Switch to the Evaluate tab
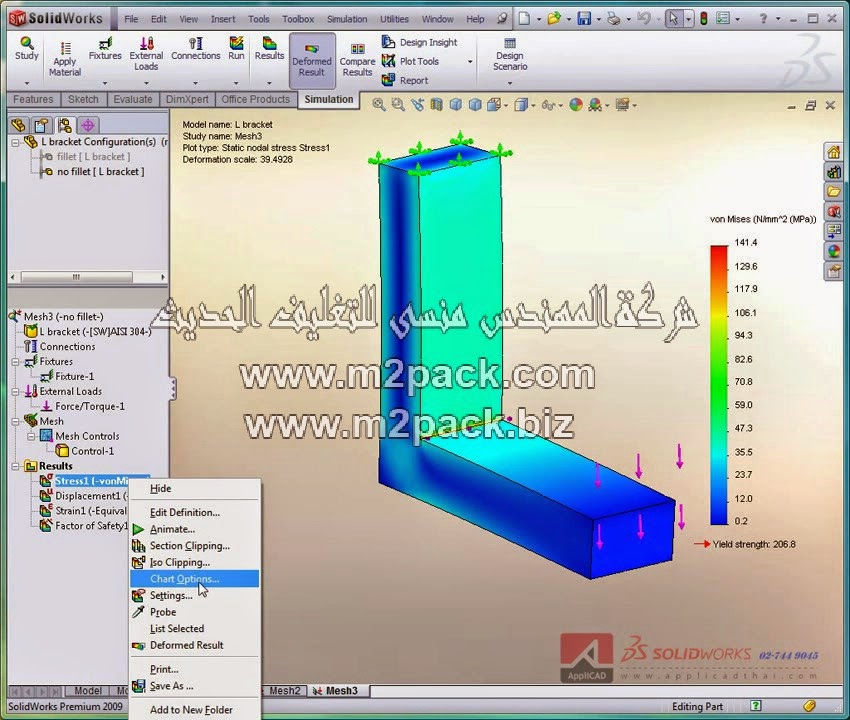850x720 pixels. 133,99
